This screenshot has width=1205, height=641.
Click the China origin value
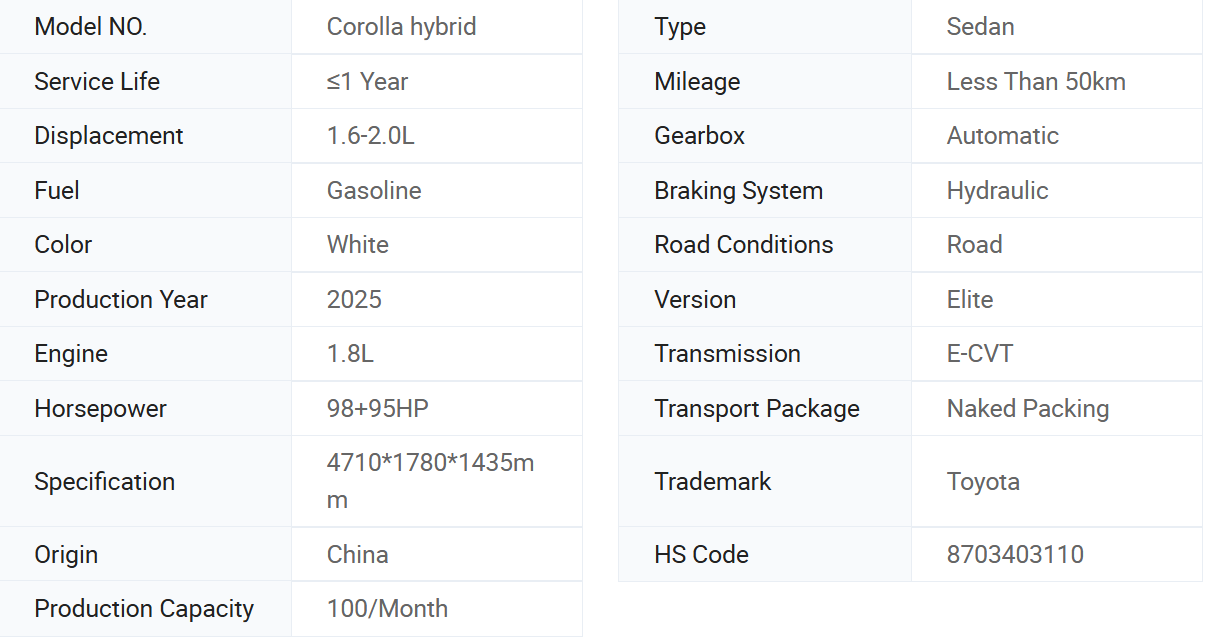point(358,555)
